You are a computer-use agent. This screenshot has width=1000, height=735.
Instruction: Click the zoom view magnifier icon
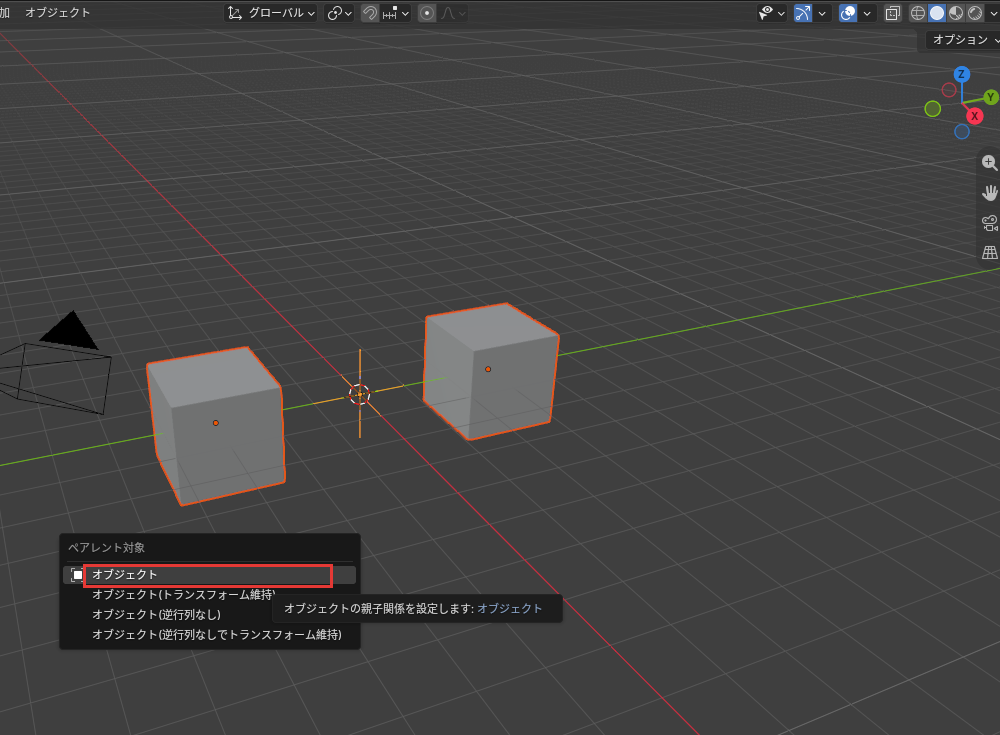[x=989, y=163]
